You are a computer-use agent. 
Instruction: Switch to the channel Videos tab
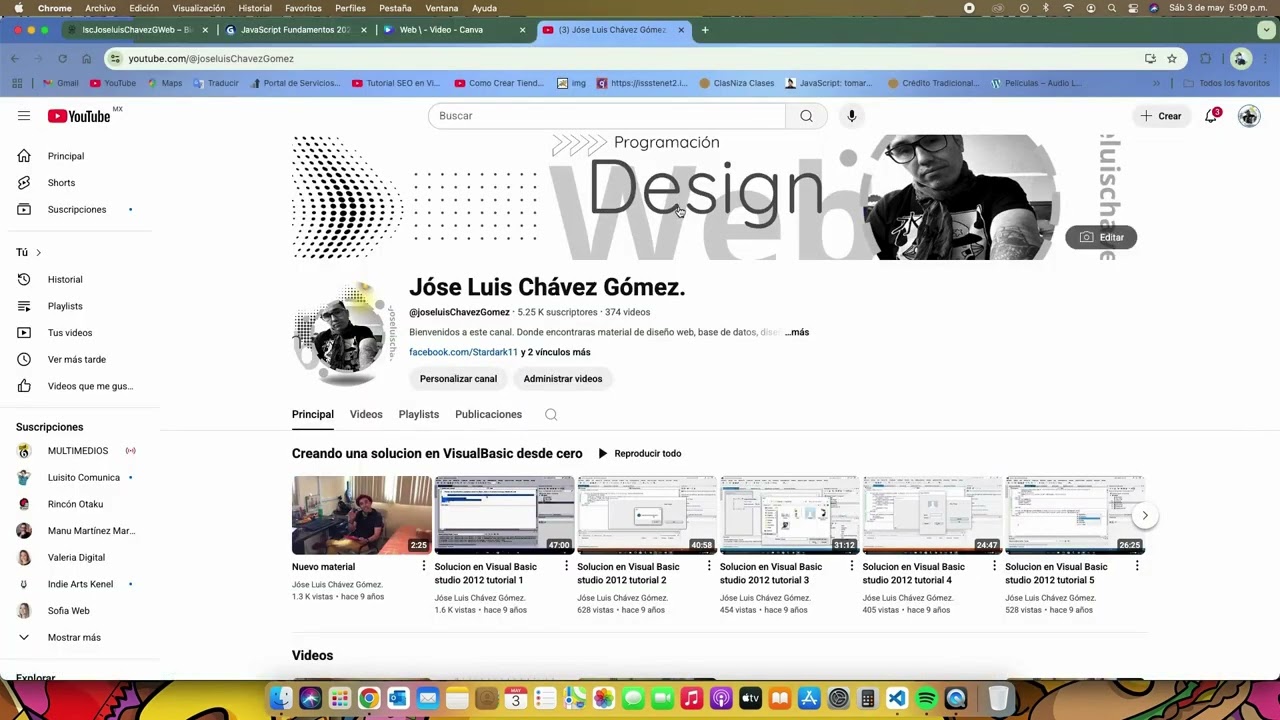(x=366, y=415)
